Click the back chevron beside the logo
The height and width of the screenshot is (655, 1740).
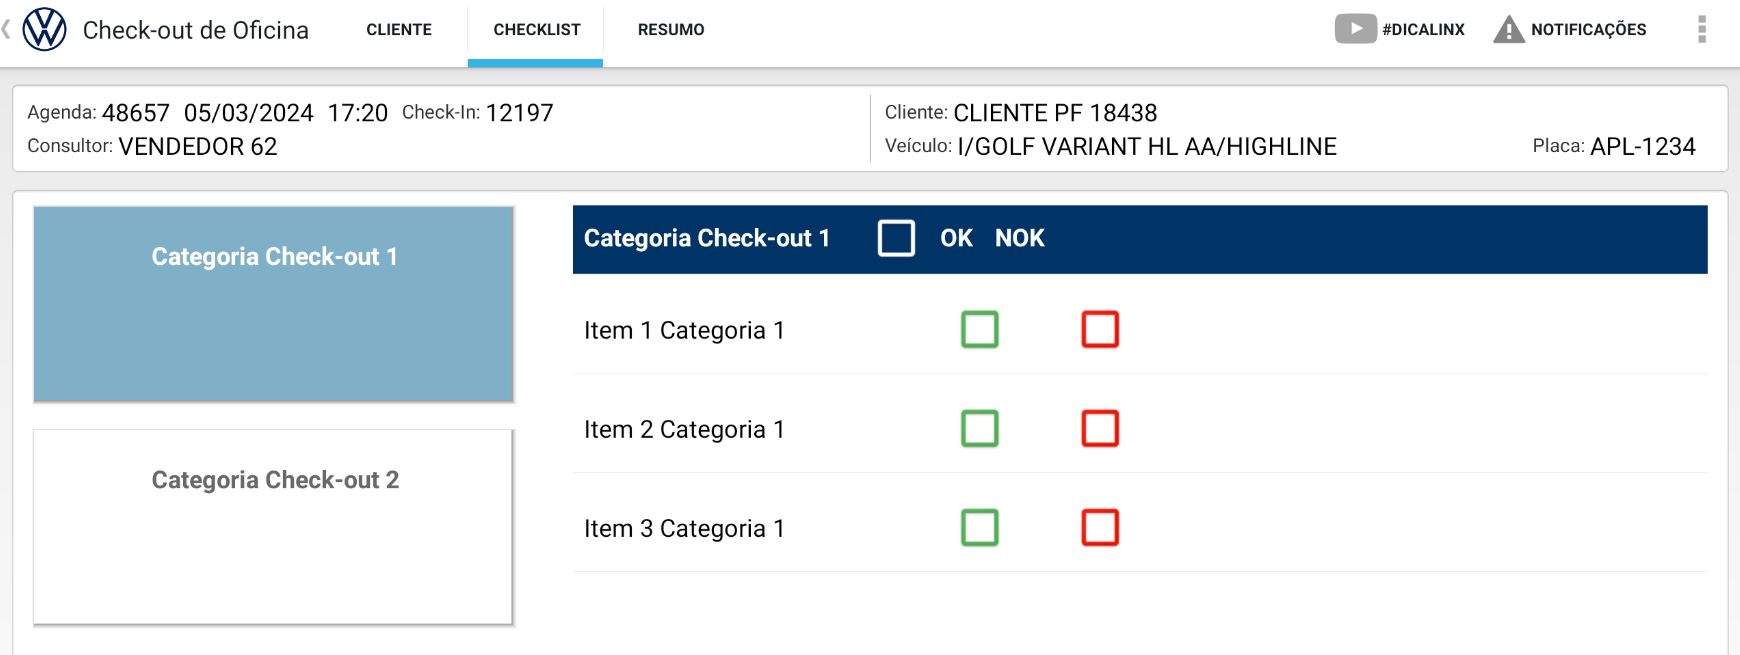(x=6, y=30)
